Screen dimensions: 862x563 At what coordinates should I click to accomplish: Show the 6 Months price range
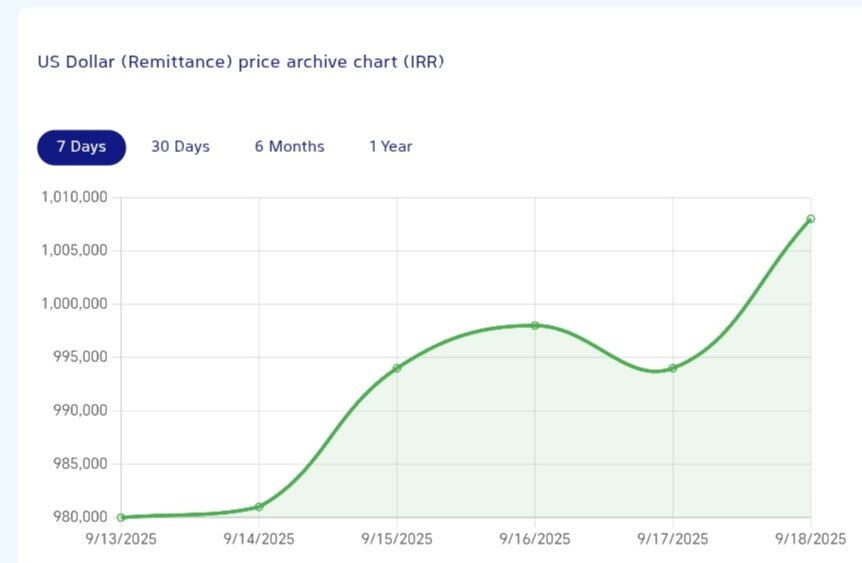(289, 147)
